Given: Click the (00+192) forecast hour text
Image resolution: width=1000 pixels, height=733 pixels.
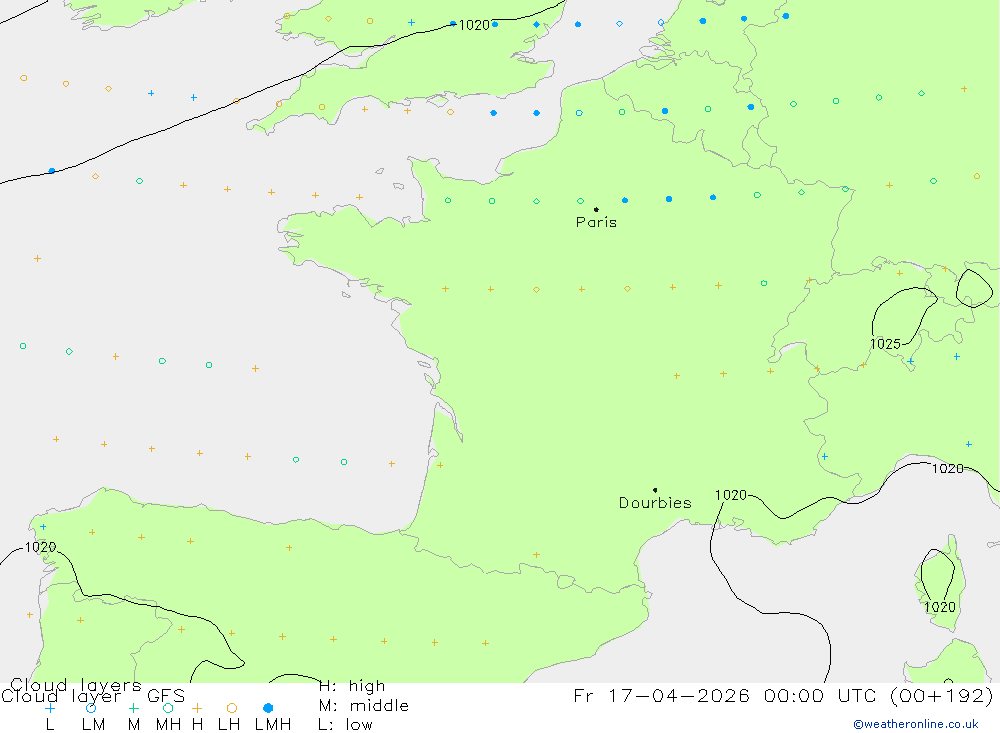Looking at the screenshot, I should [941, 695].
